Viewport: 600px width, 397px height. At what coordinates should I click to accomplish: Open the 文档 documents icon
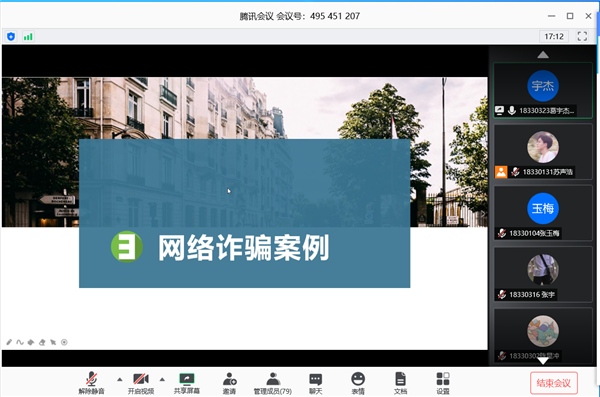click(x=400, y=383)
